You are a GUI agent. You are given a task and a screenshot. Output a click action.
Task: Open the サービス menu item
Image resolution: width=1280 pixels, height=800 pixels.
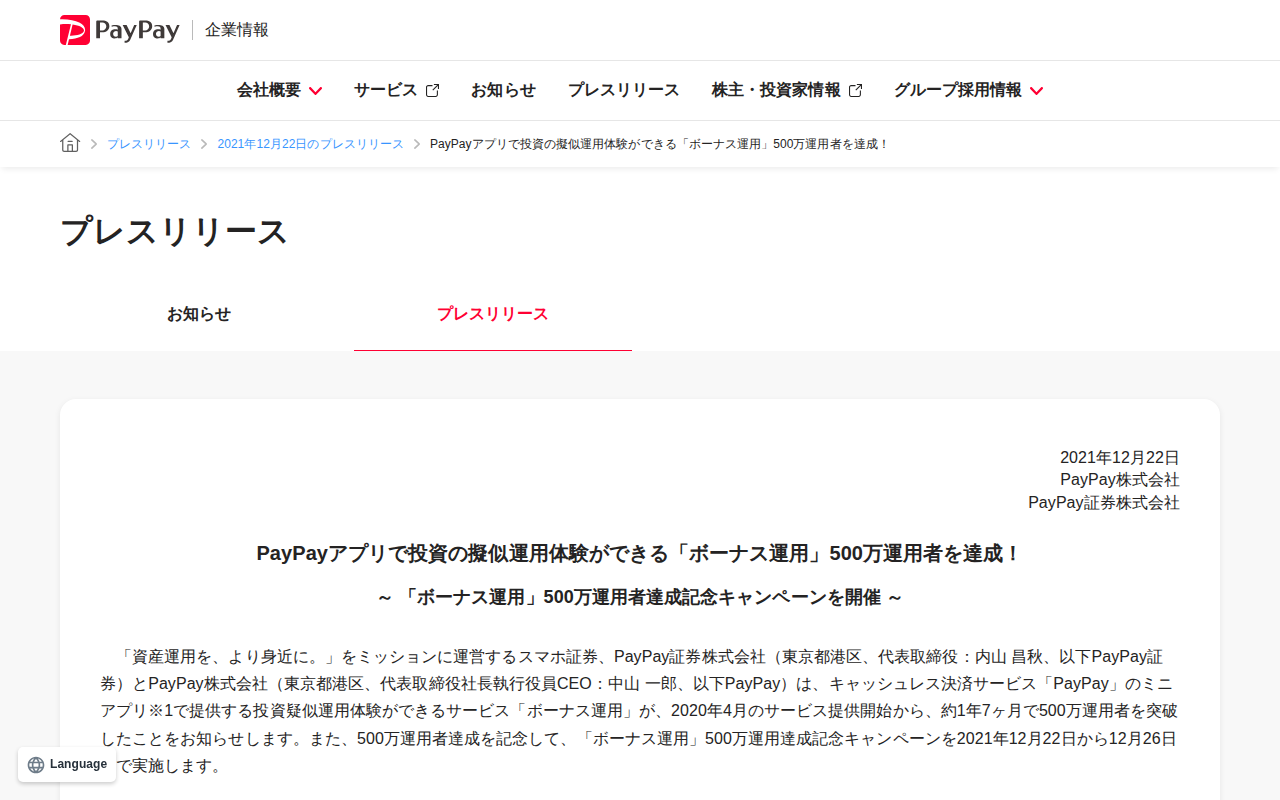pyautogui.click(x=396, y=90)
